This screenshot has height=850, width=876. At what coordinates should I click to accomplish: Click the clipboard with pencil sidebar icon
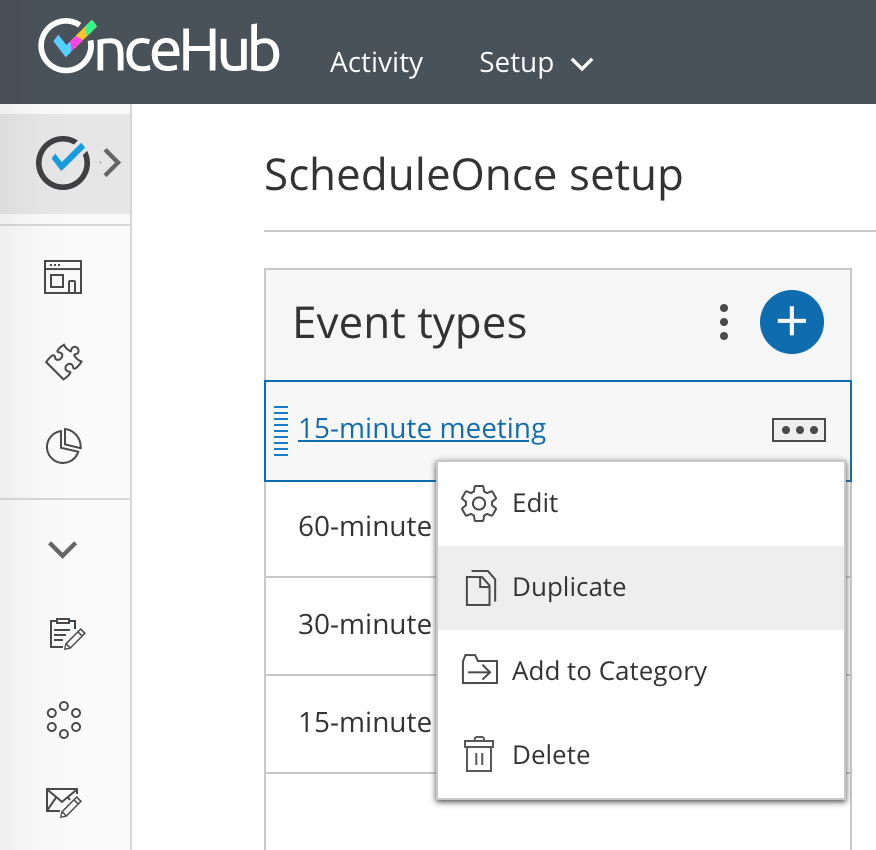65,634
